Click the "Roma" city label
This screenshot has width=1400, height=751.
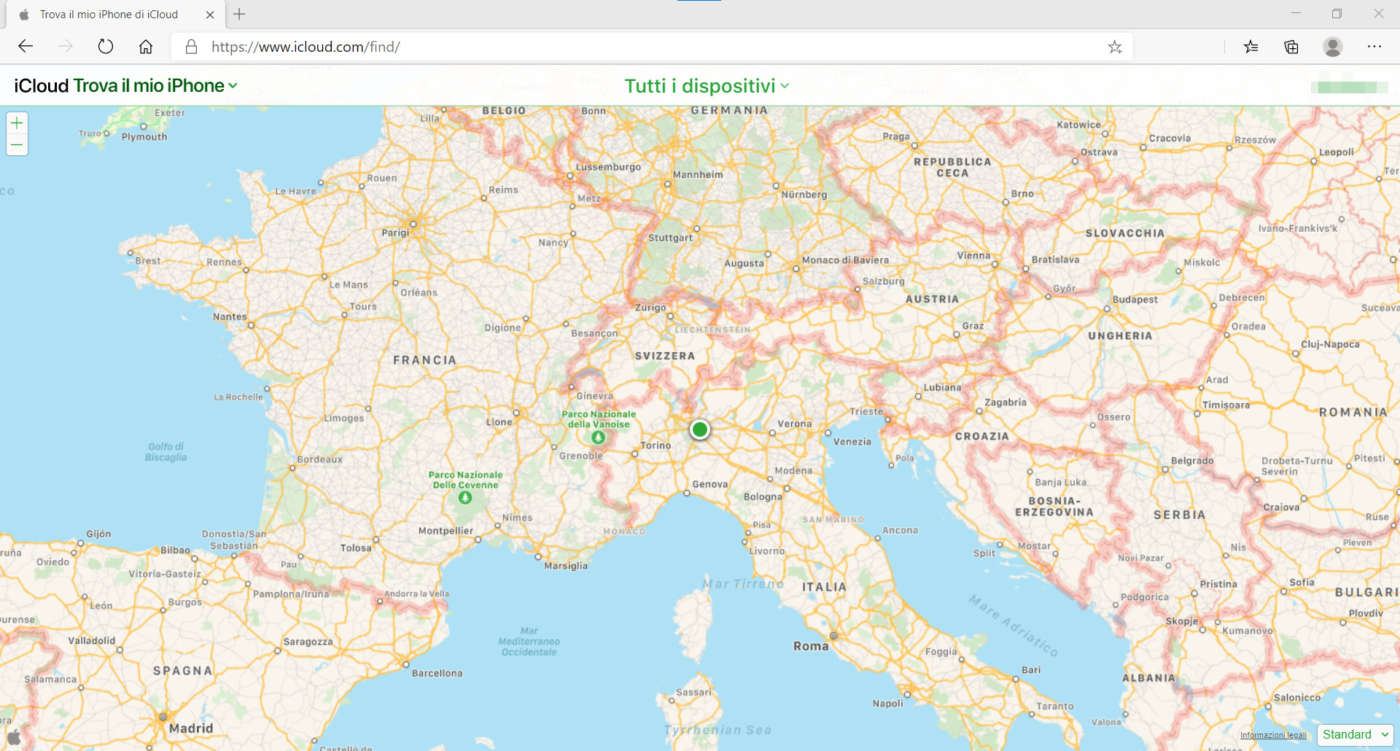(x=811, y=646)
